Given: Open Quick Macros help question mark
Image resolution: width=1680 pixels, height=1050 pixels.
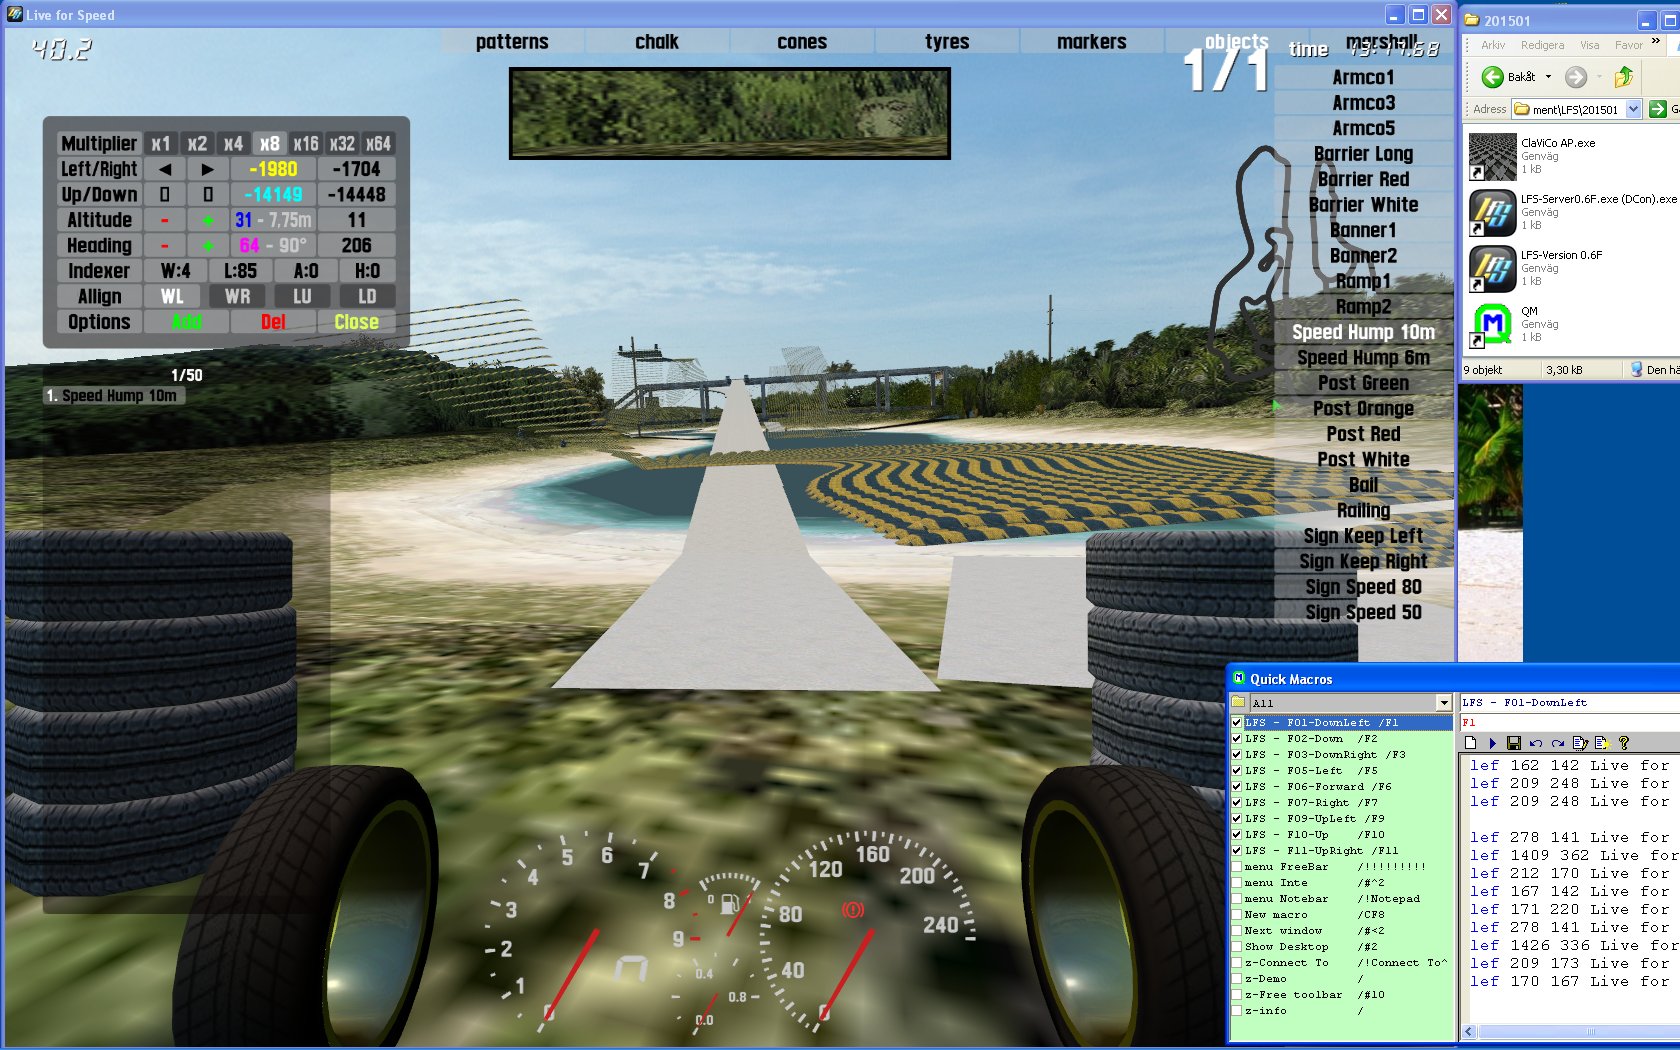Looking at the screenshot, I should click(1624, 743).
